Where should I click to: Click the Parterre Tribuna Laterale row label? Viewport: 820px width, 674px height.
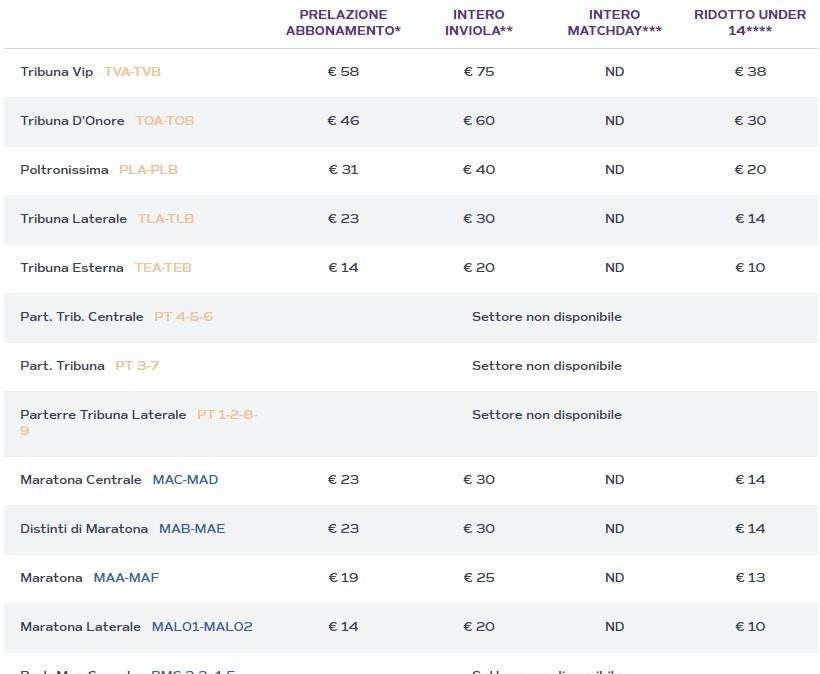pyautogui.click(x=103, y=415)
